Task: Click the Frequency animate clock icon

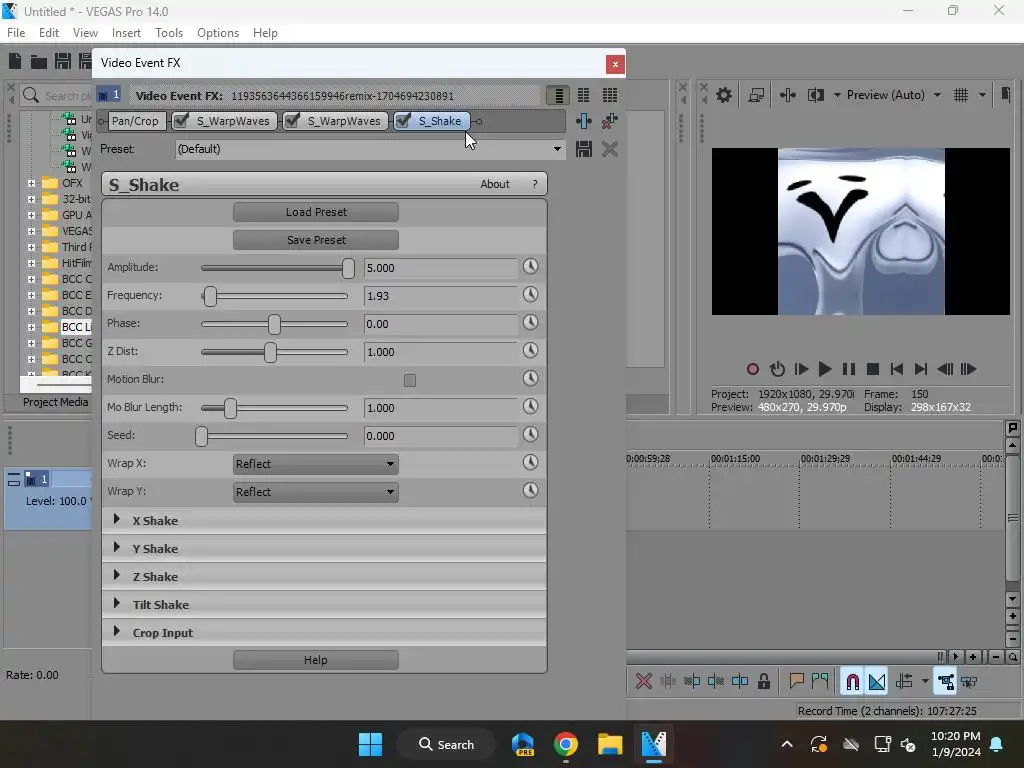Action: point(530,295)
